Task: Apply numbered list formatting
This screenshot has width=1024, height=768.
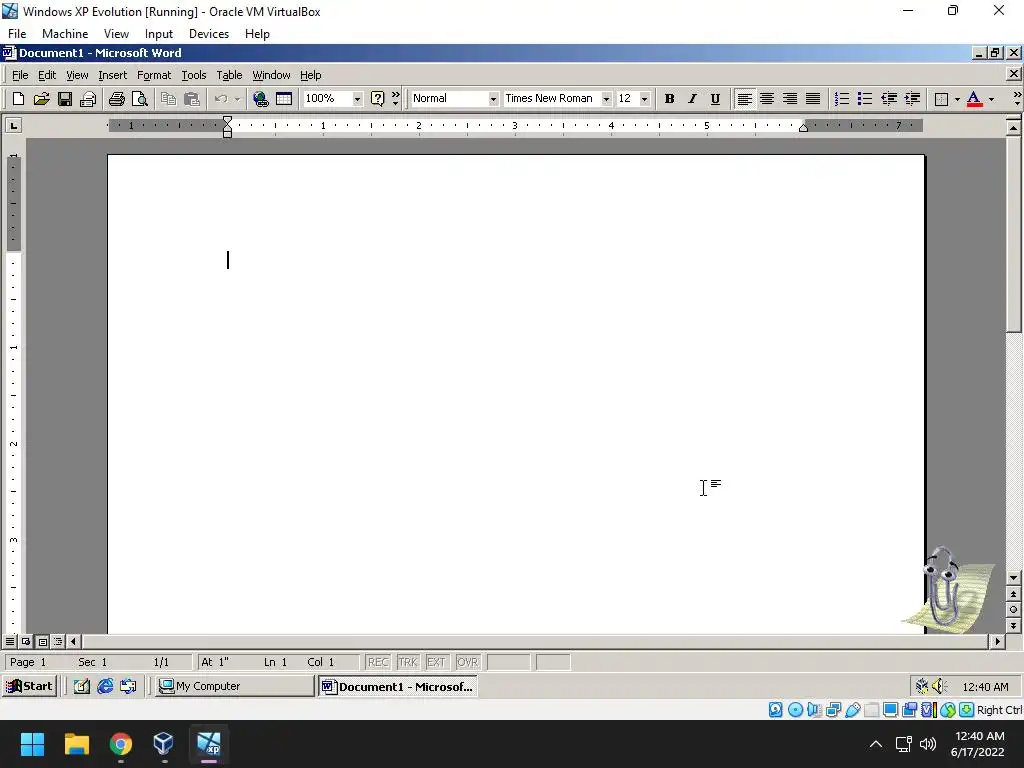Action: [x=842, y=99]
